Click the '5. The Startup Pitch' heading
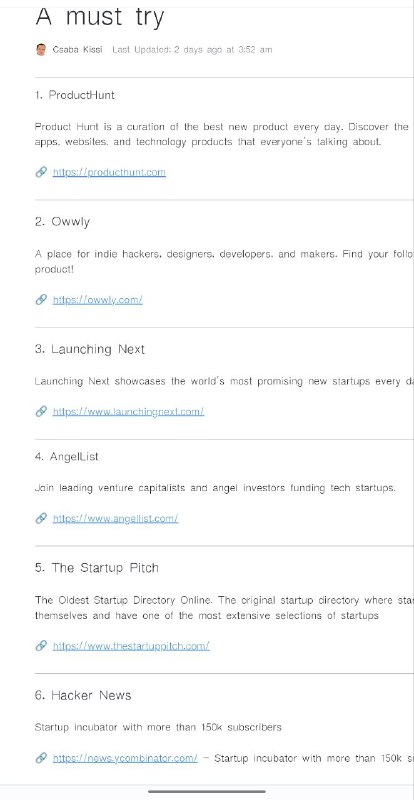The height and width of the screenshot is (800, 414). point(97,568)
